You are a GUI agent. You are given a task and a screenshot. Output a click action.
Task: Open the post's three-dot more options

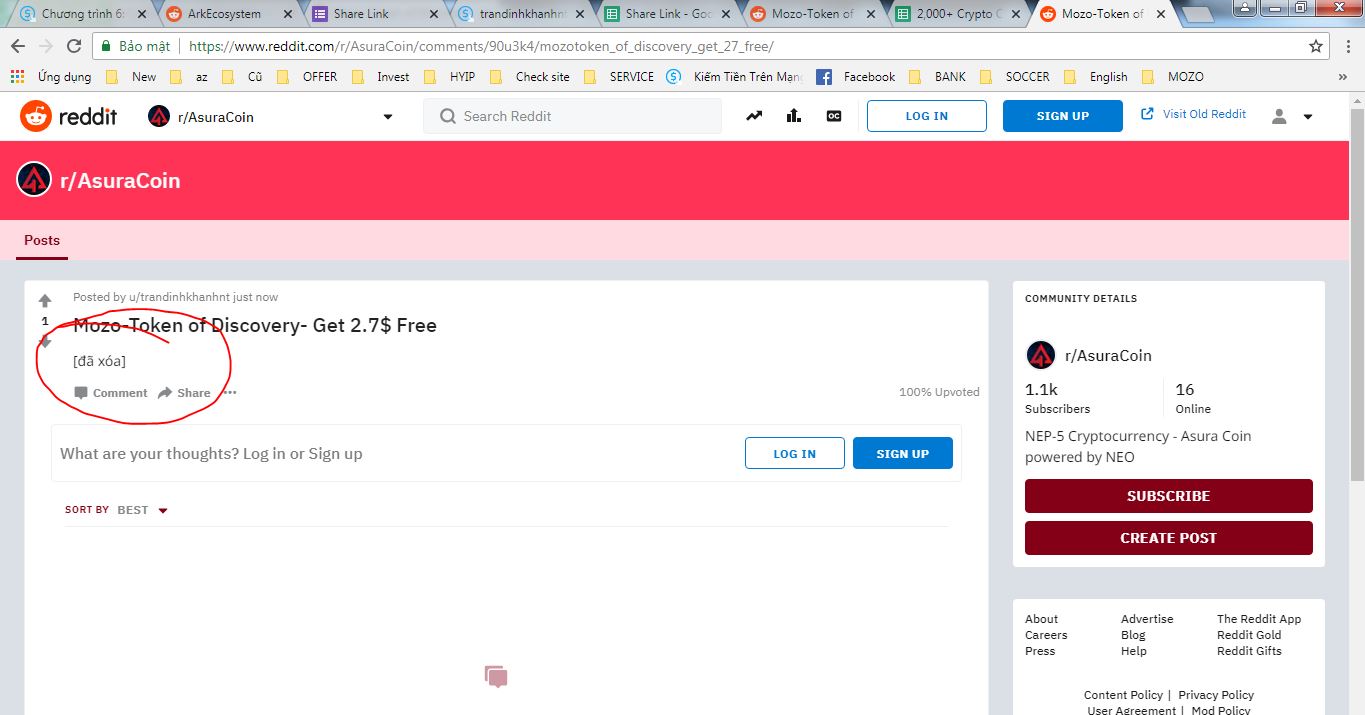coord(230,393)
